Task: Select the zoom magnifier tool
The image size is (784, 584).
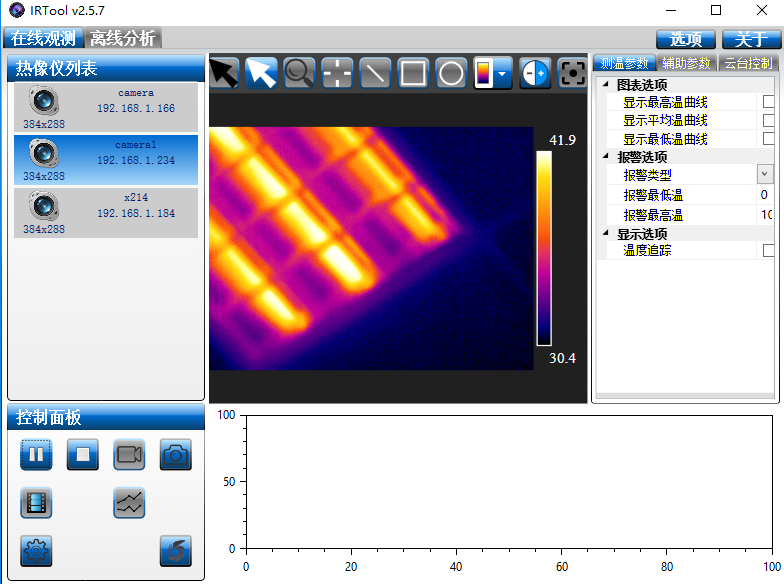Action: [299, 73]
